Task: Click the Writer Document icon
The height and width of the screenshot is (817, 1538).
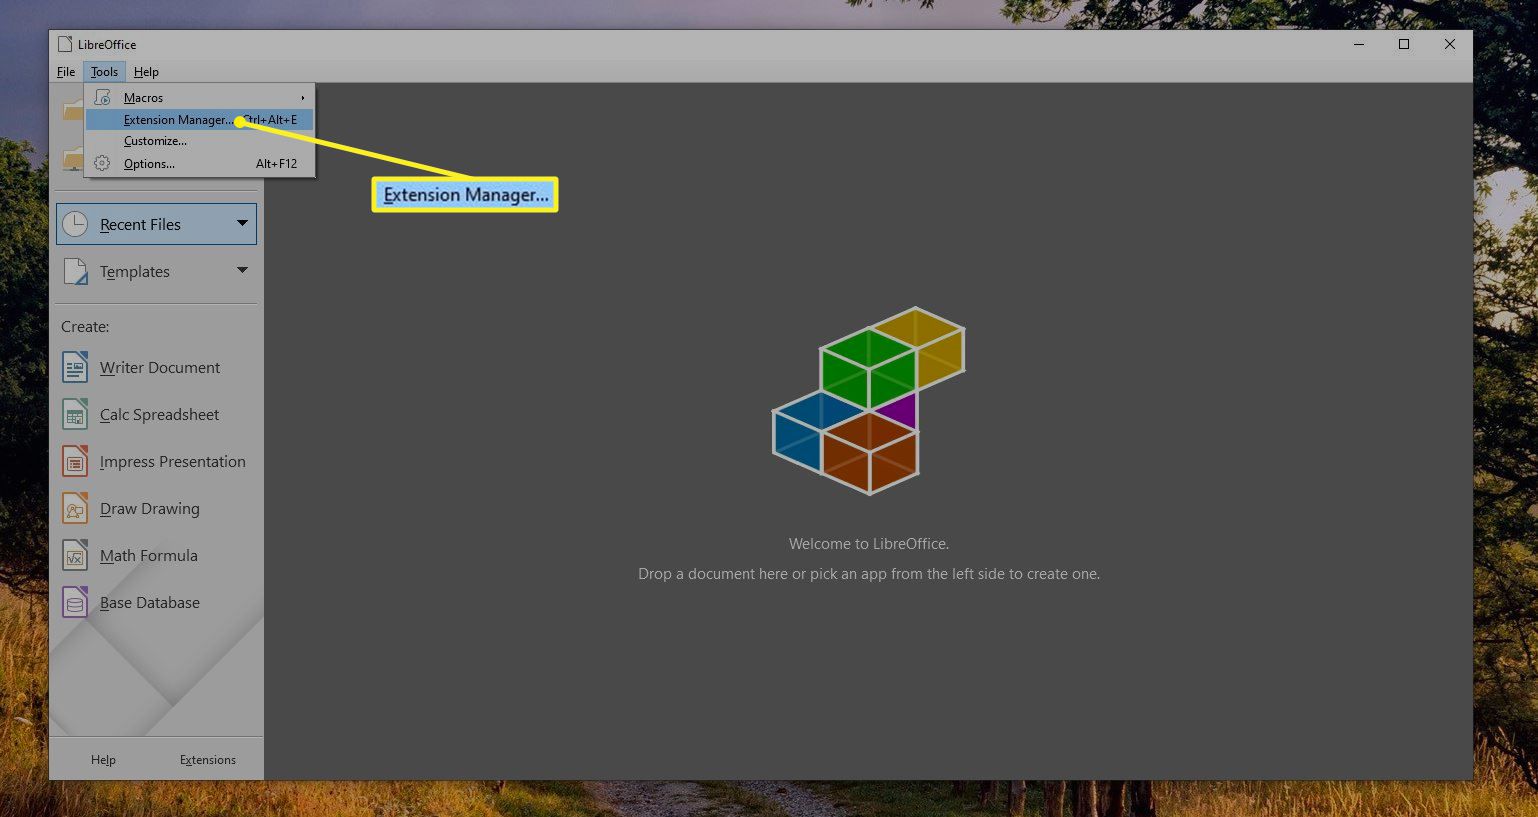Action: [75, 367]
